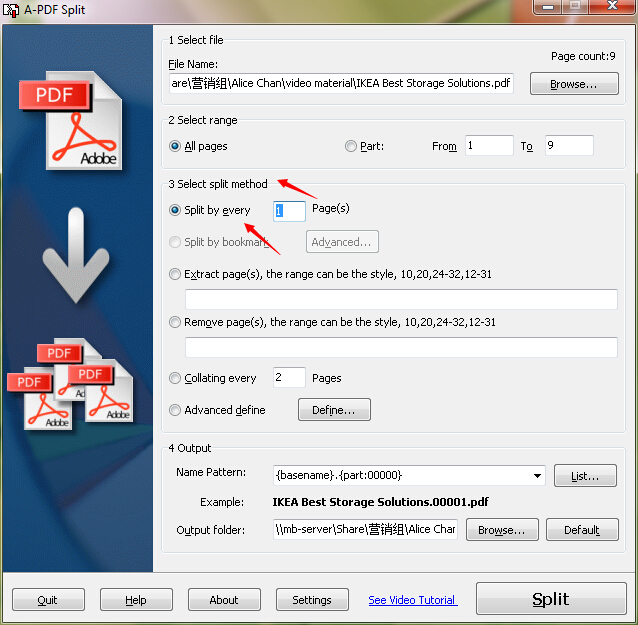Open the Settings button at the bottom
This screenshot has height=625, width=638.
[x=312, y=600]
